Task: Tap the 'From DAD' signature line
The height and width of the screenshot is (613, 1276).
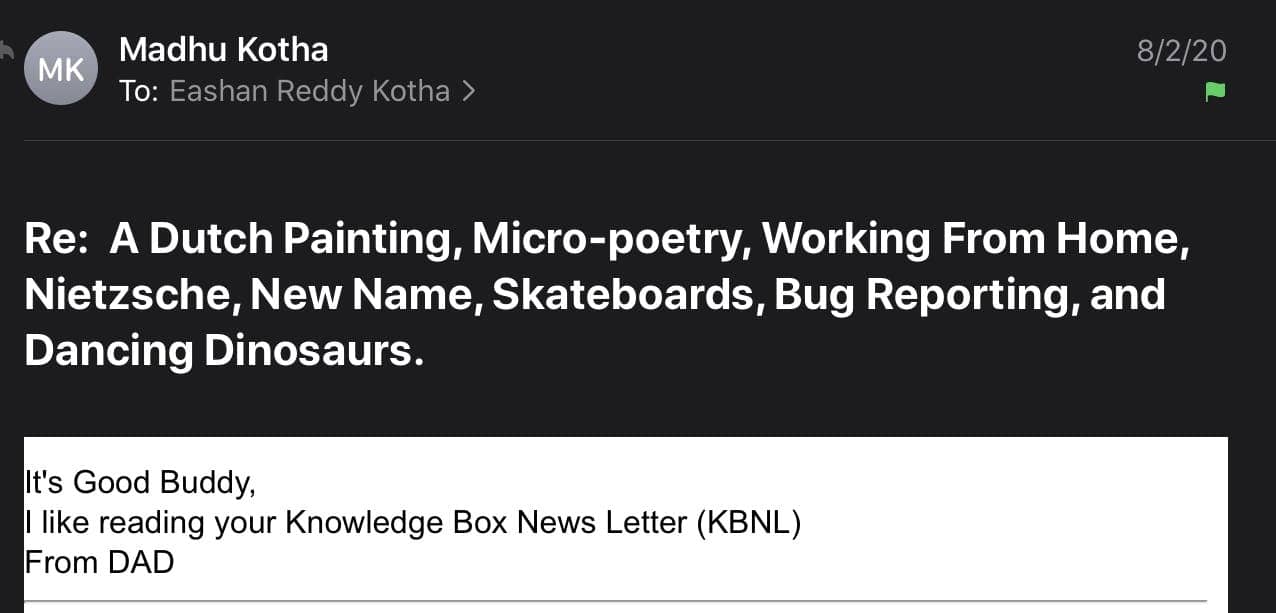Action: pos(99,562)
